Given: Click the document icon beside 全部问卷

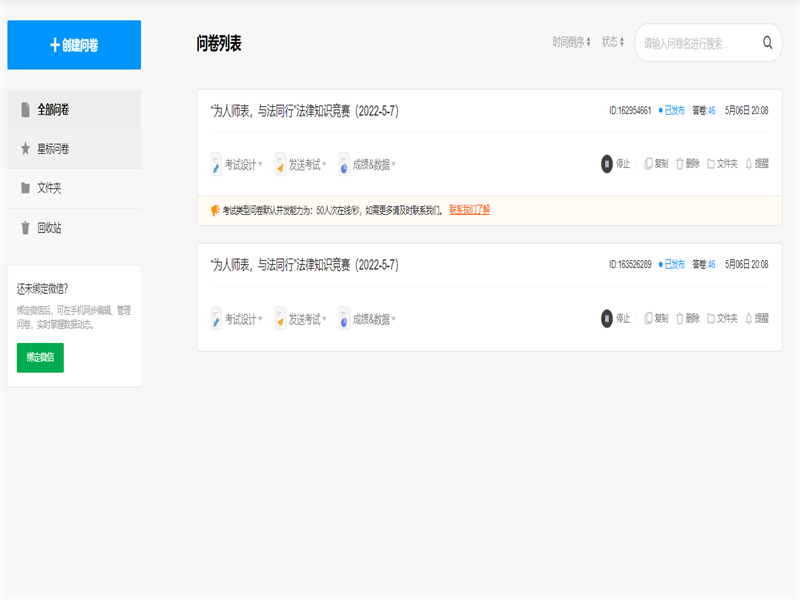Looking at the screenshot, I should click(25, 109).
